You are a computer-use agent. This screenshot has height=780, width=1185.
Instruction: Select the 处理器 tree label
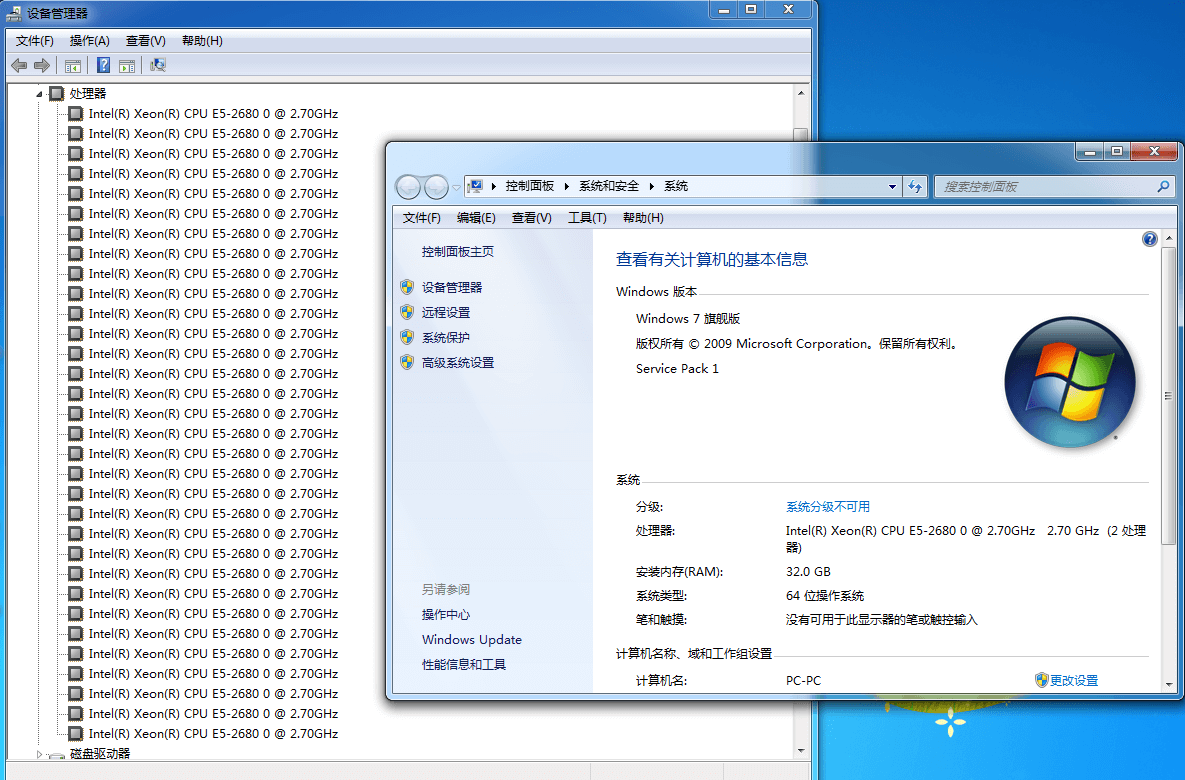(x=88, y=94)
